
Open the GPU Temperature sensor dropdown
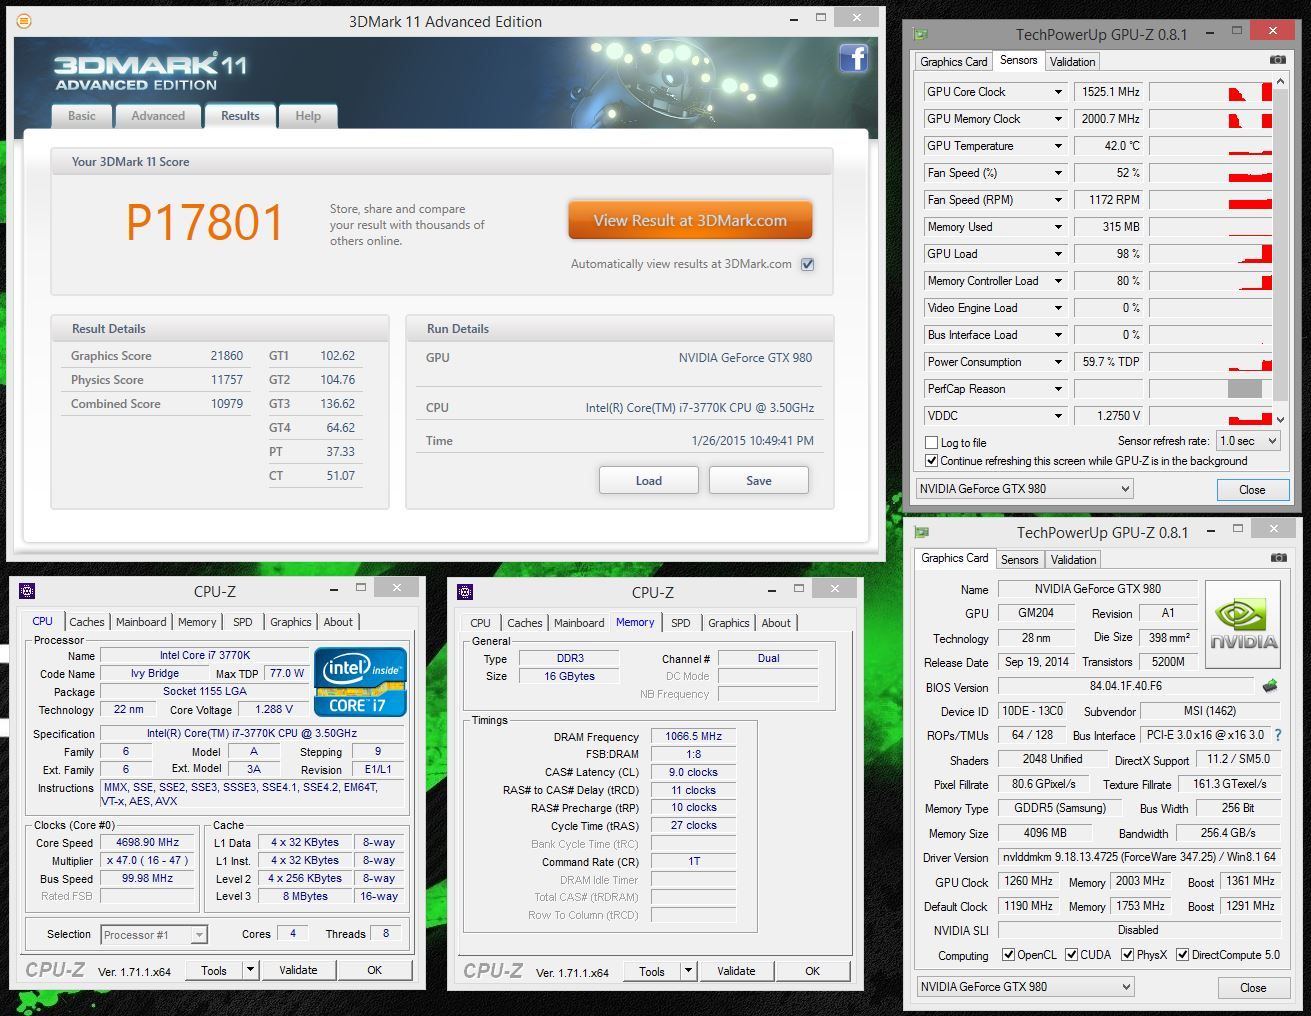coord(1058,146)
